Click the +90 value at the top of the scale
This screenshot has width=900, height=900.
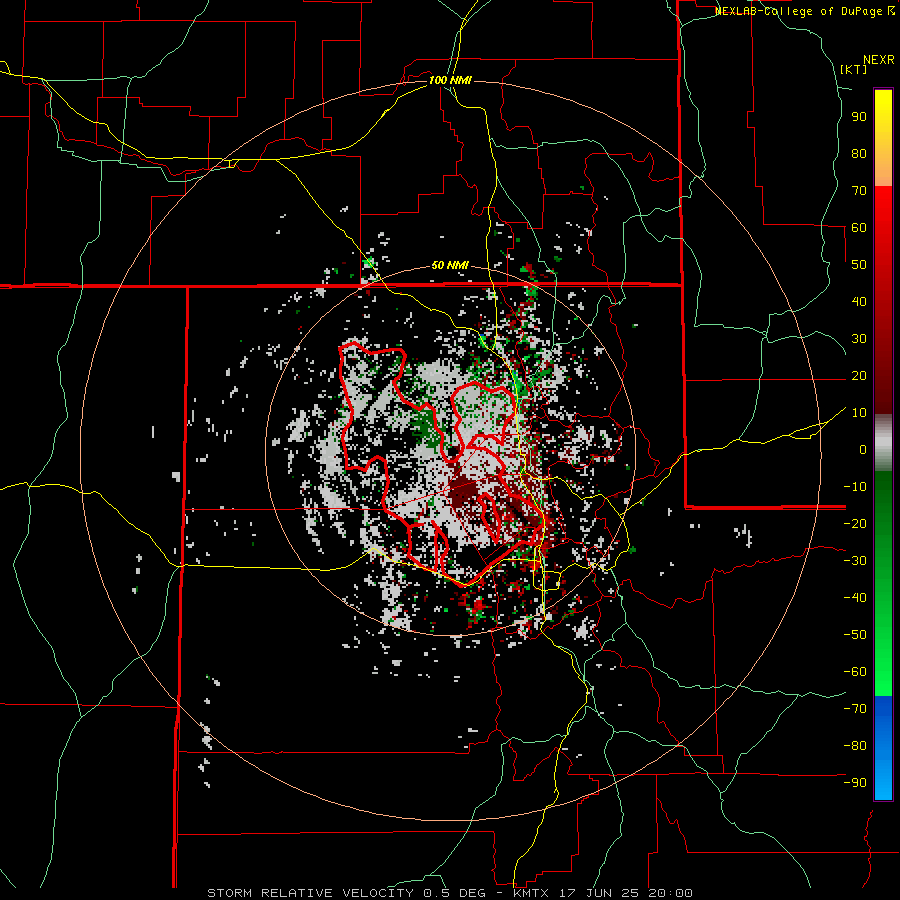pyautogui.click(x=859, y=117)
